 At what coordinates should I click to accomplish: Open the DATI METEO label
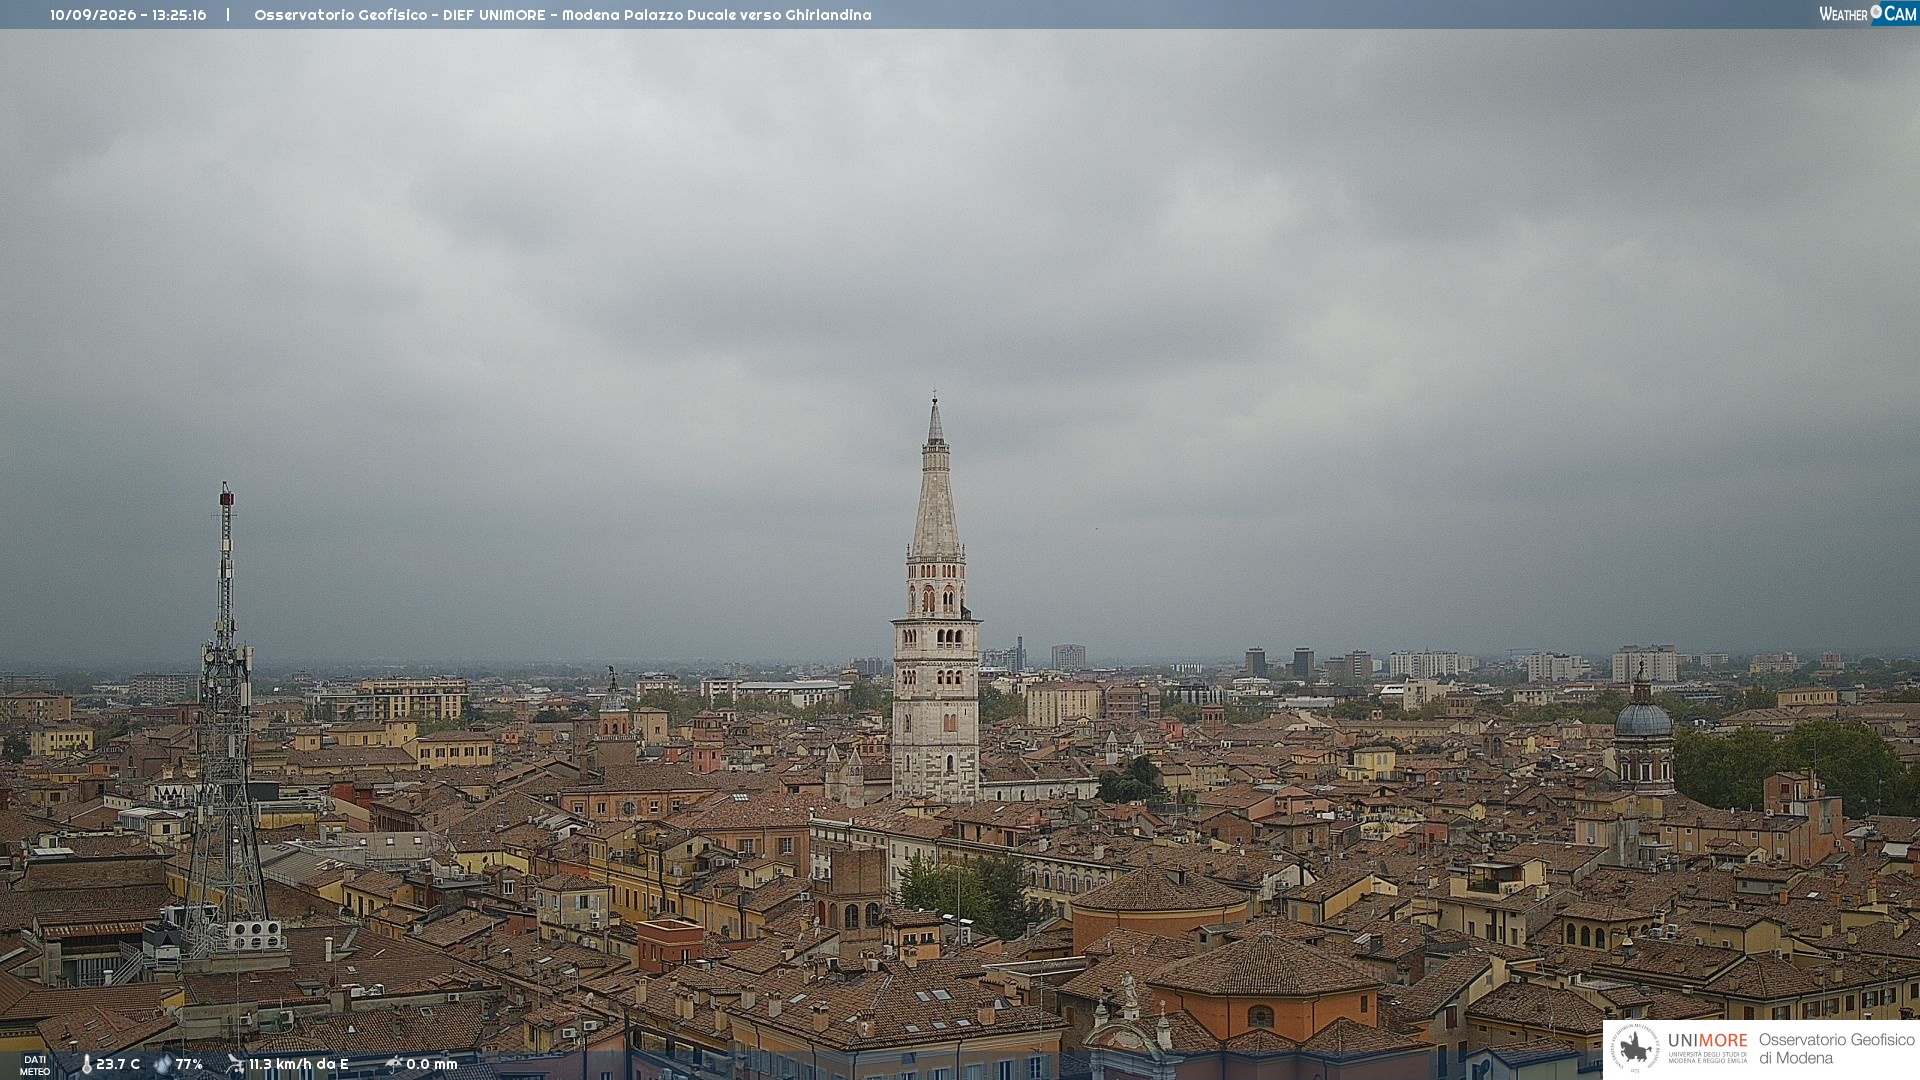tap(35, 1065)
